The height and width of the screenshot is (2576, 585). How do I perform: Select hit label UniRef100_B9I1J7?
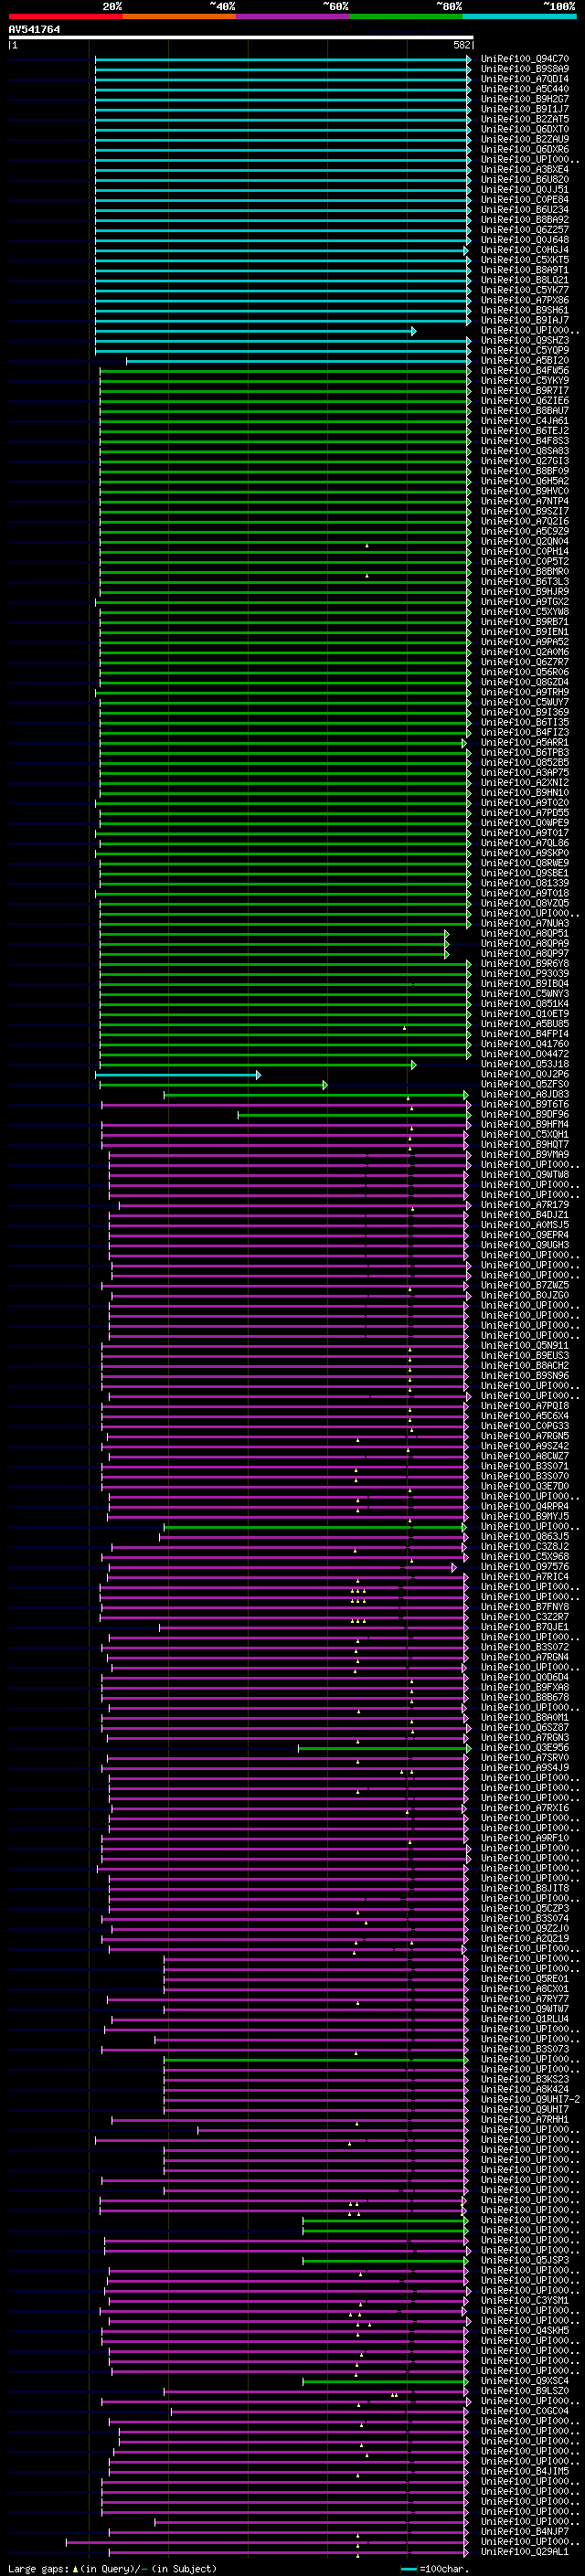[x=525, y=109]
